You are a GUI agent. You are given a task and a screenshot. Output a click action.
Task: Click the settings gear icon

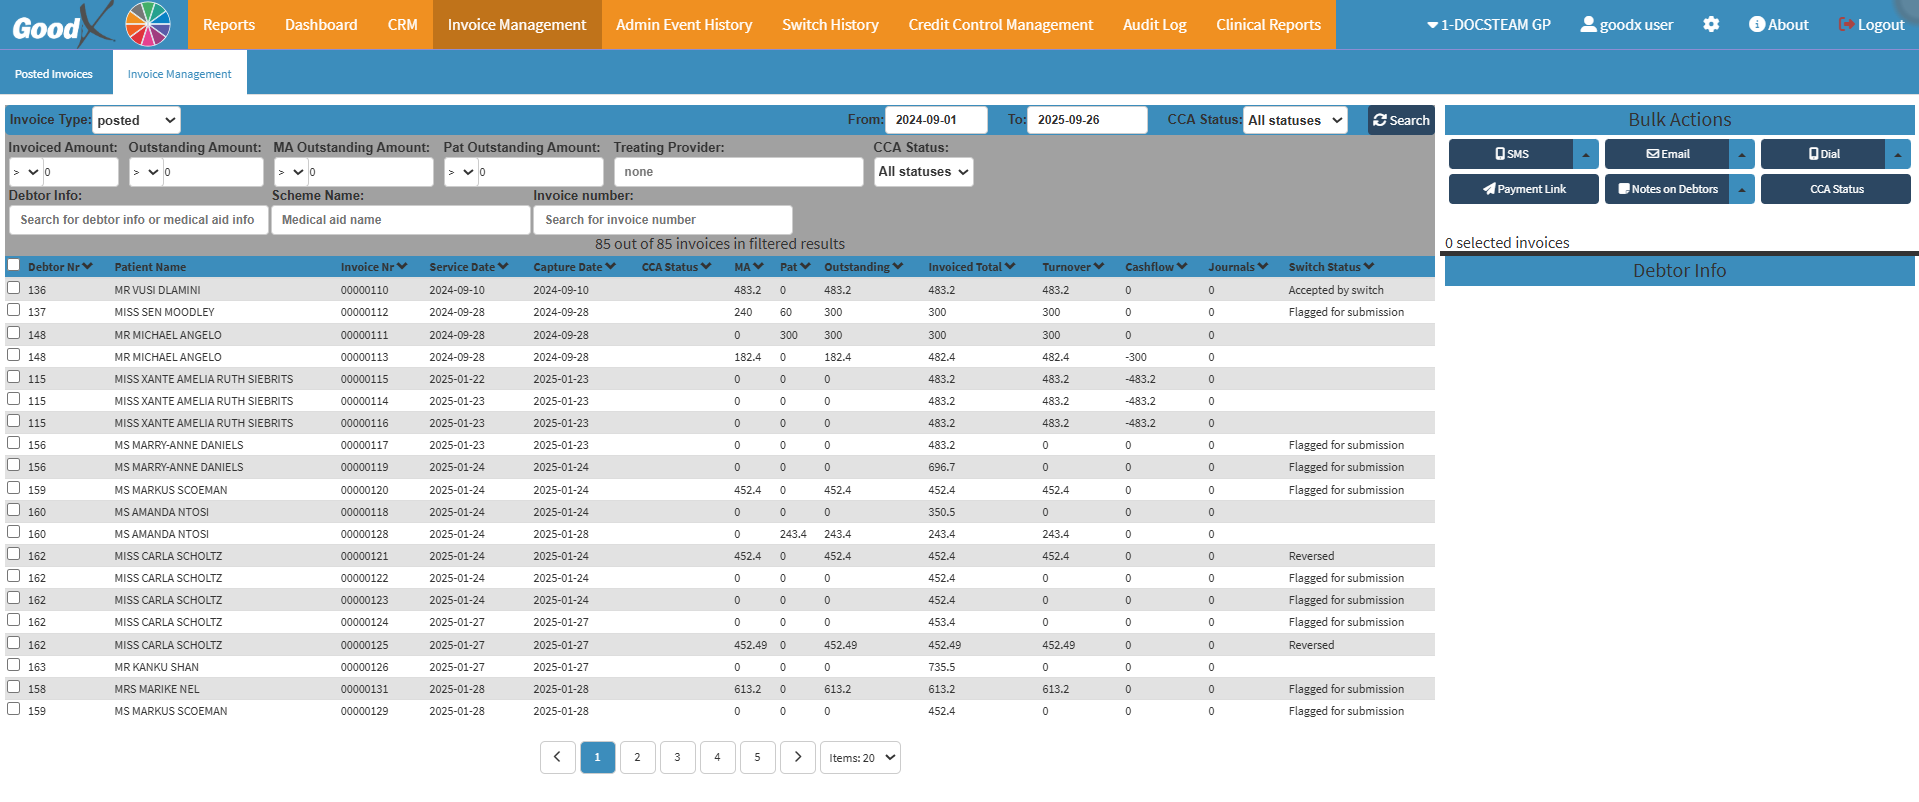(x=1711, y=24)
